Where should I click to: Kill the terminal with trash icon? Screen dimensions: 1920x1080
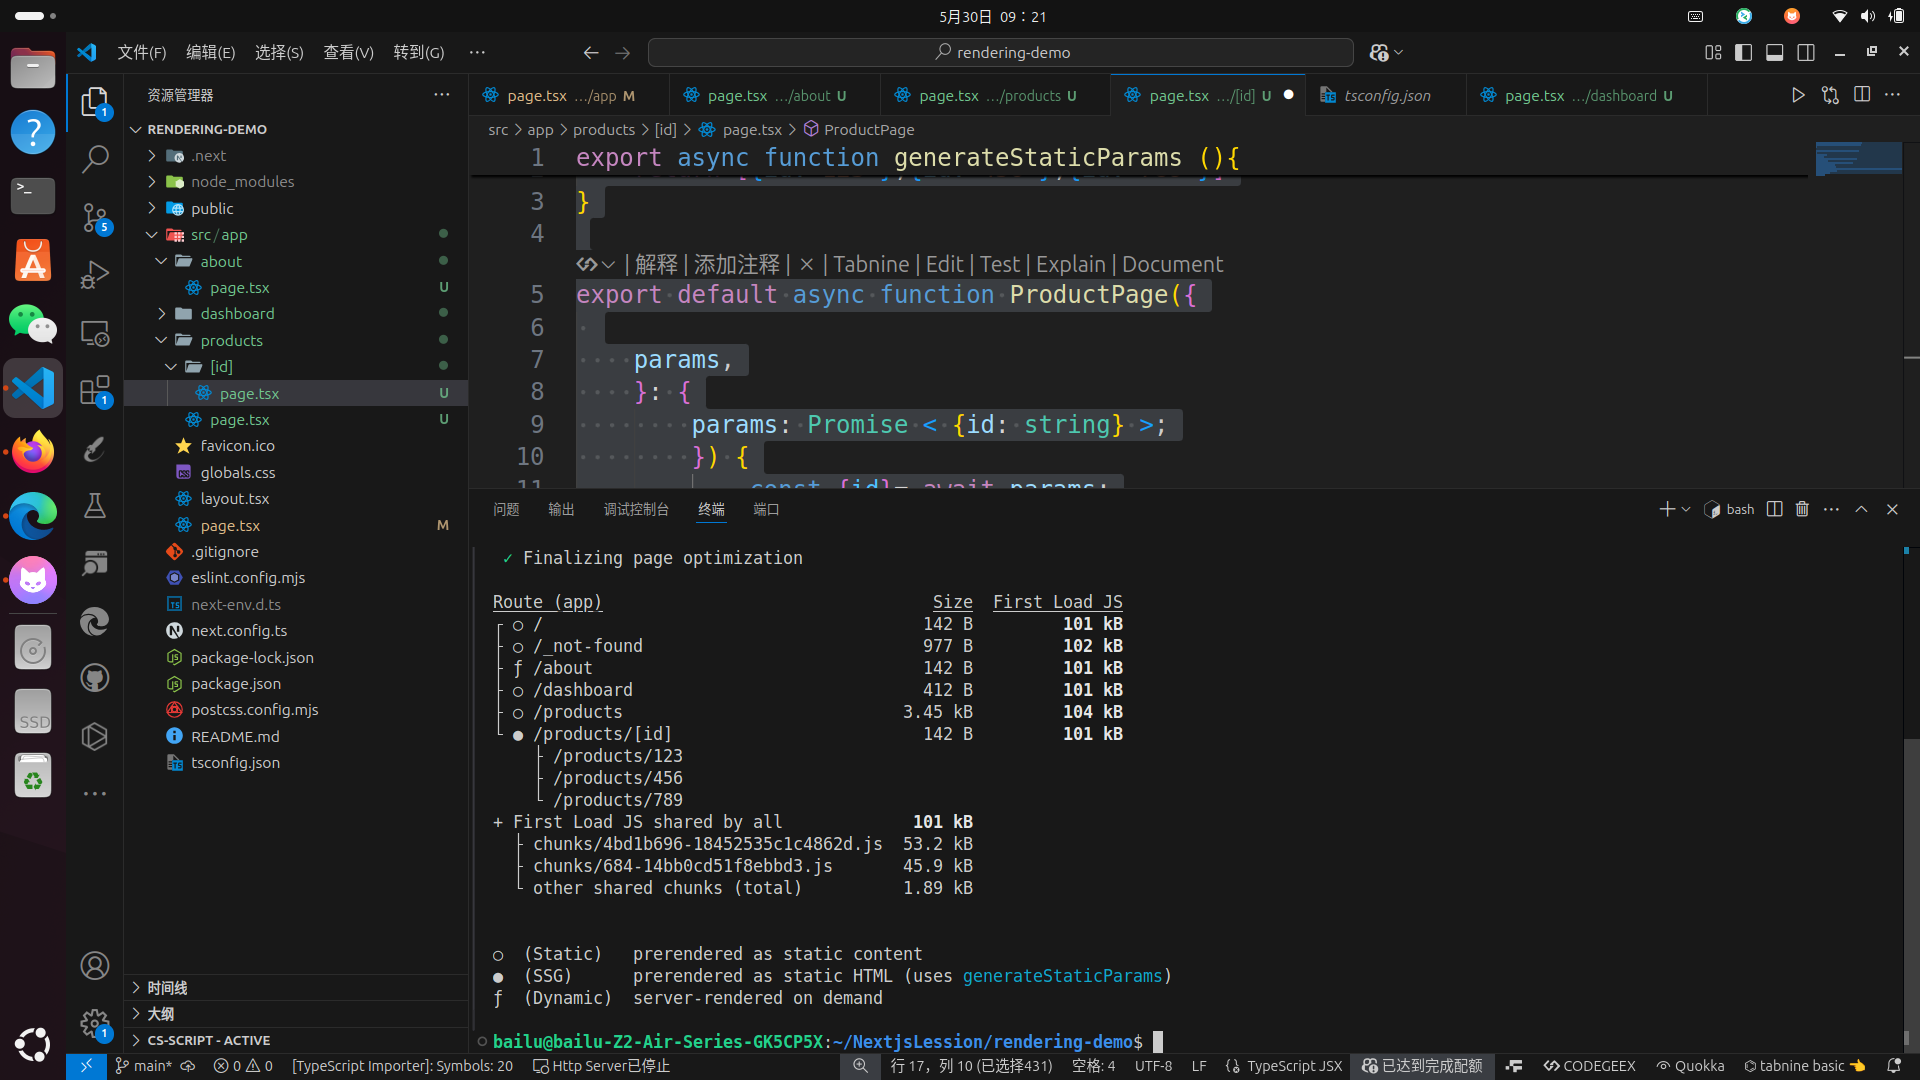1802,509
